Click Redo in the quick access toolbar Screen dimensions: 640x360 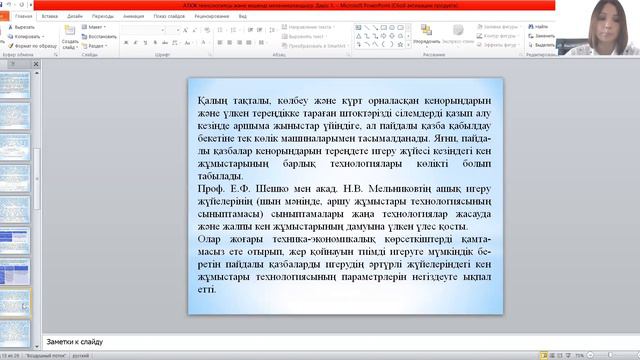[22, 5]
